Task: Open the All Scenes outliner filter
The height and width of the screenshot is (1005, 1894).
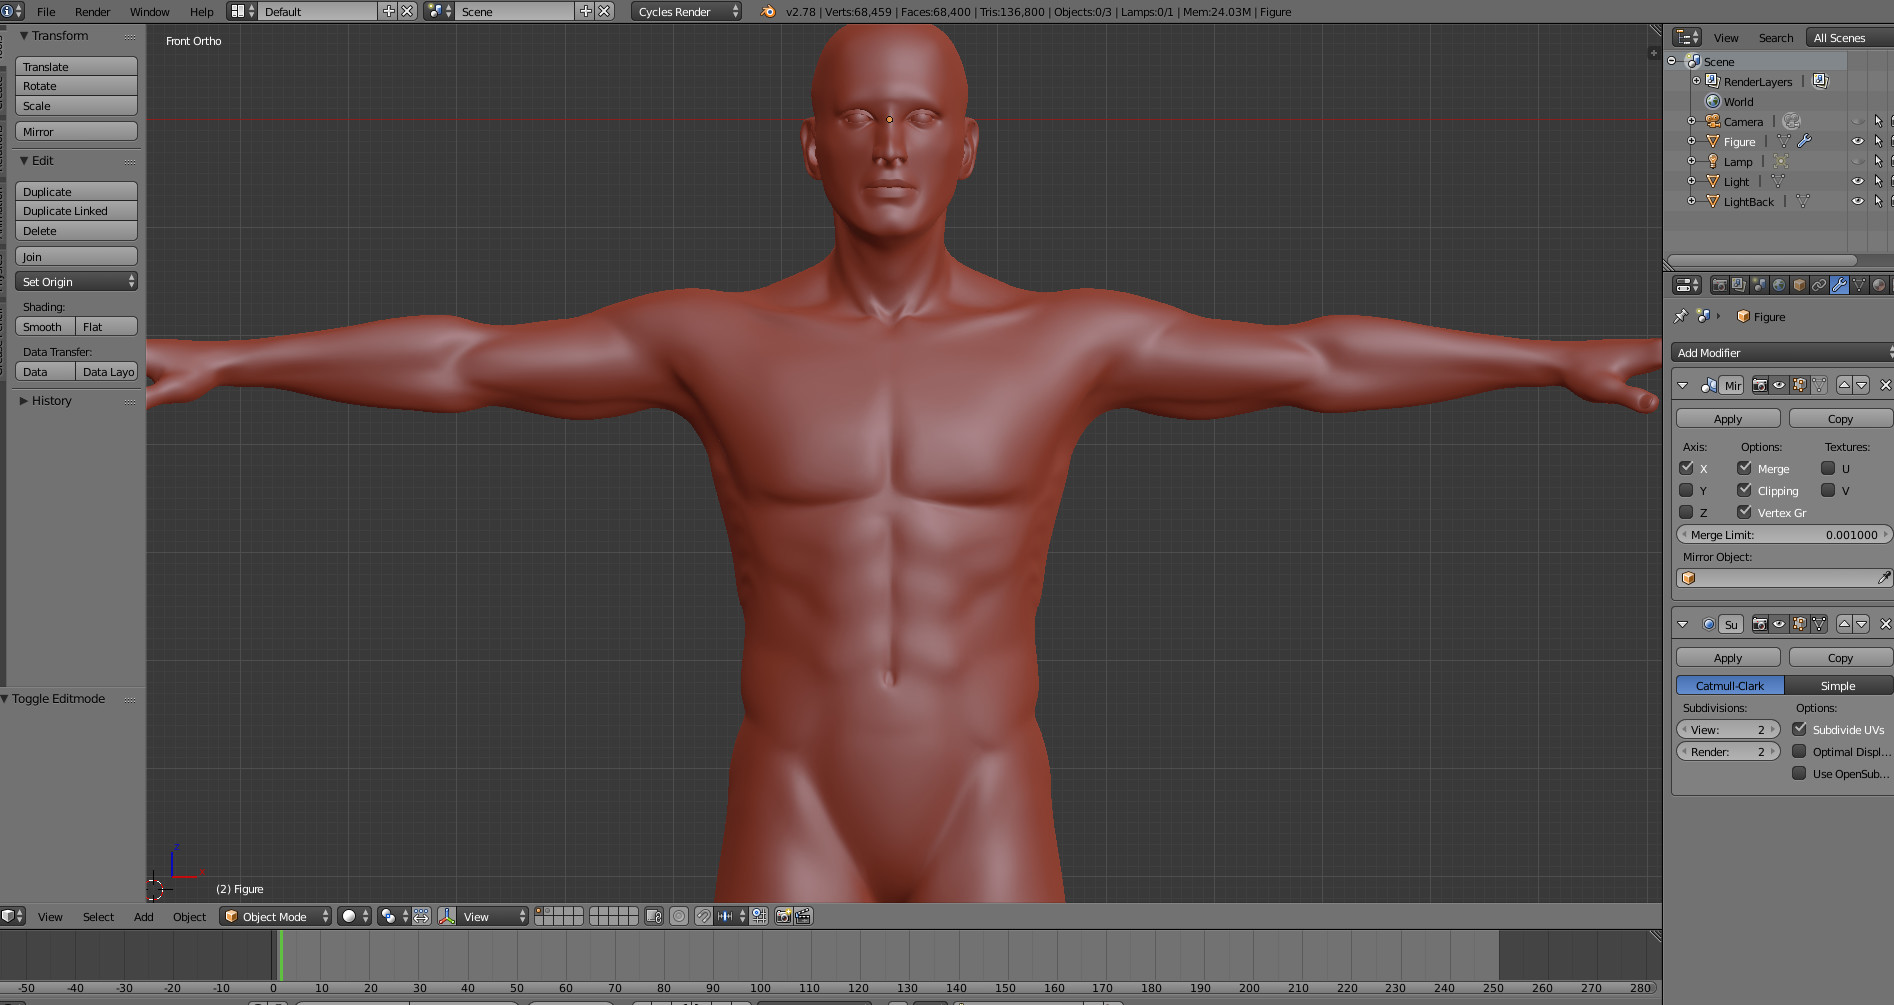Action: [1849, 38]
